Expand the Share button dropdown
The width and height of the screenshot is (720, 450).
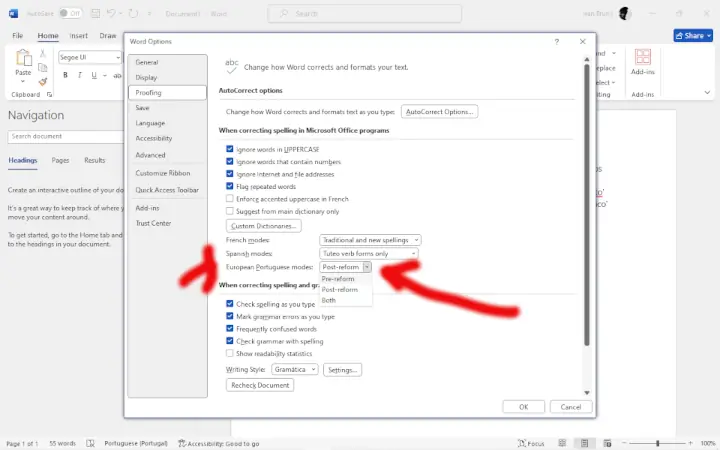point(709,35)
